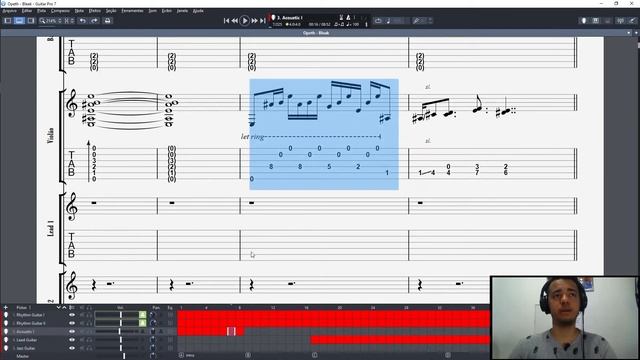Open a new document tab with plus
Image resolution: width=640 pixels, height=360 pixels.
pyautogui.click(x=636, y=33)
